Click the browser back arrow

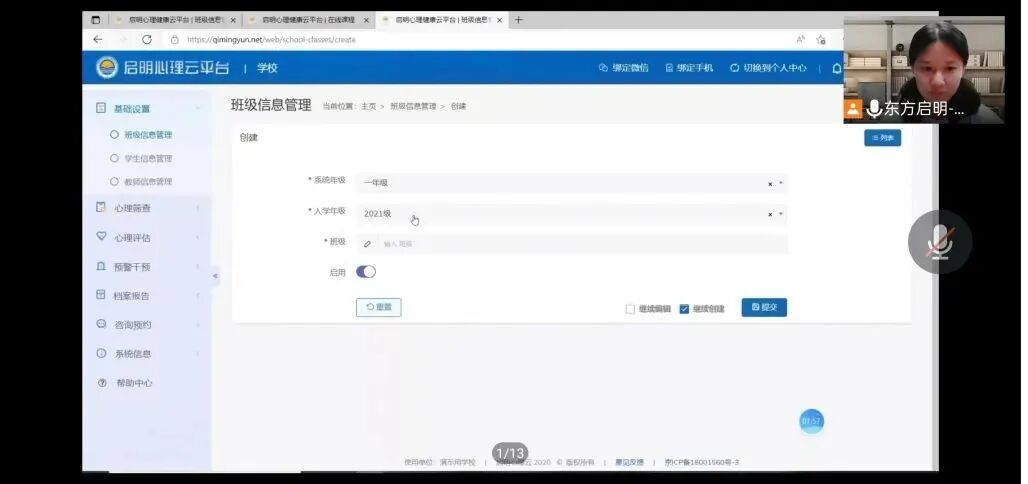click(98, 39)
